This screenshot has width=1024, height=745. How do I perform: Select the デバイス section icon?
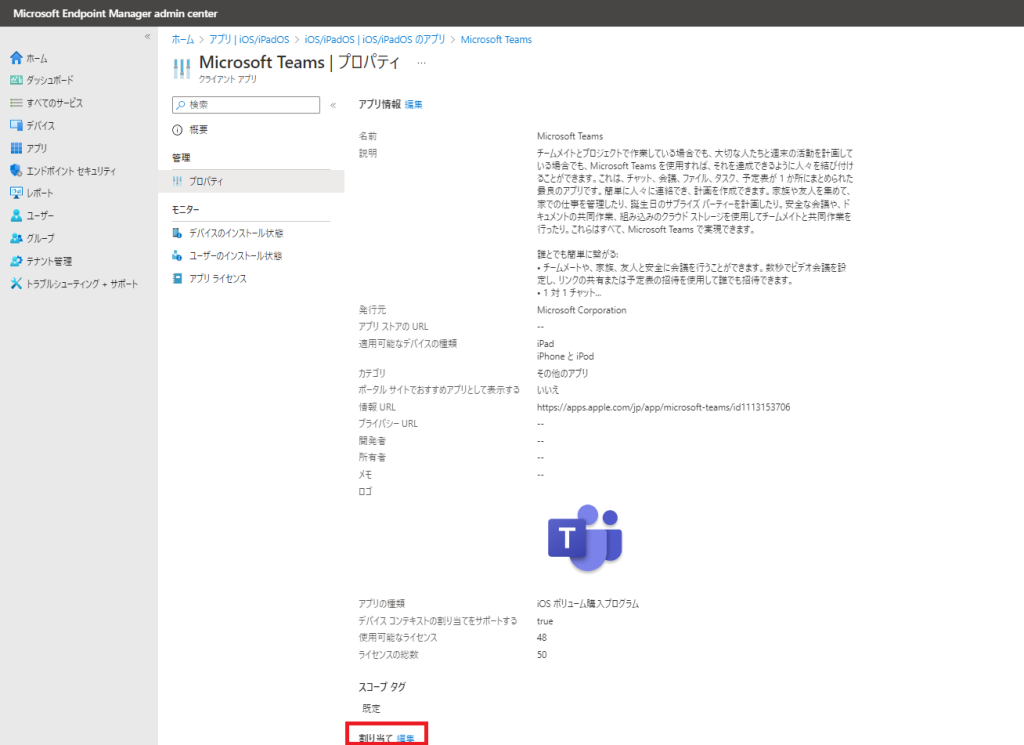point(42,125)
